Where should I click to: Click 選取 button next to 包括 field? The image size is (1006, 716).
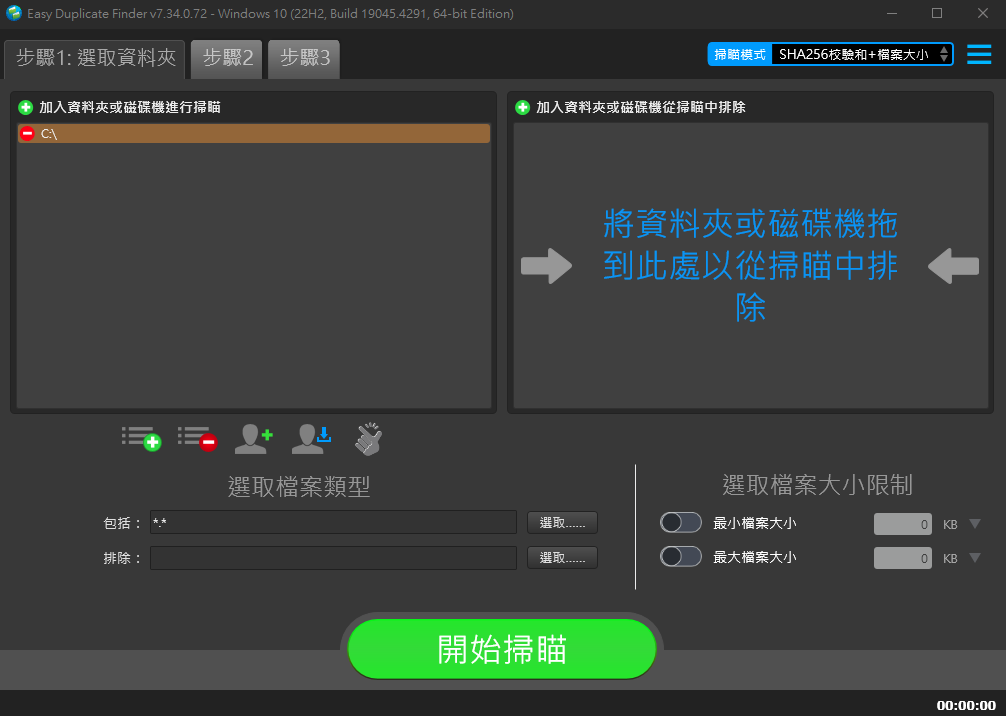(562, 523)
